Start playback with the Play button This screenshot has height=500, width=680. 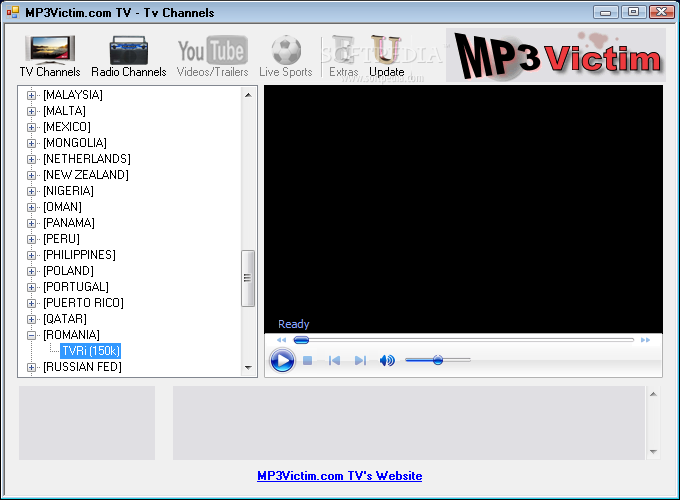282,360
